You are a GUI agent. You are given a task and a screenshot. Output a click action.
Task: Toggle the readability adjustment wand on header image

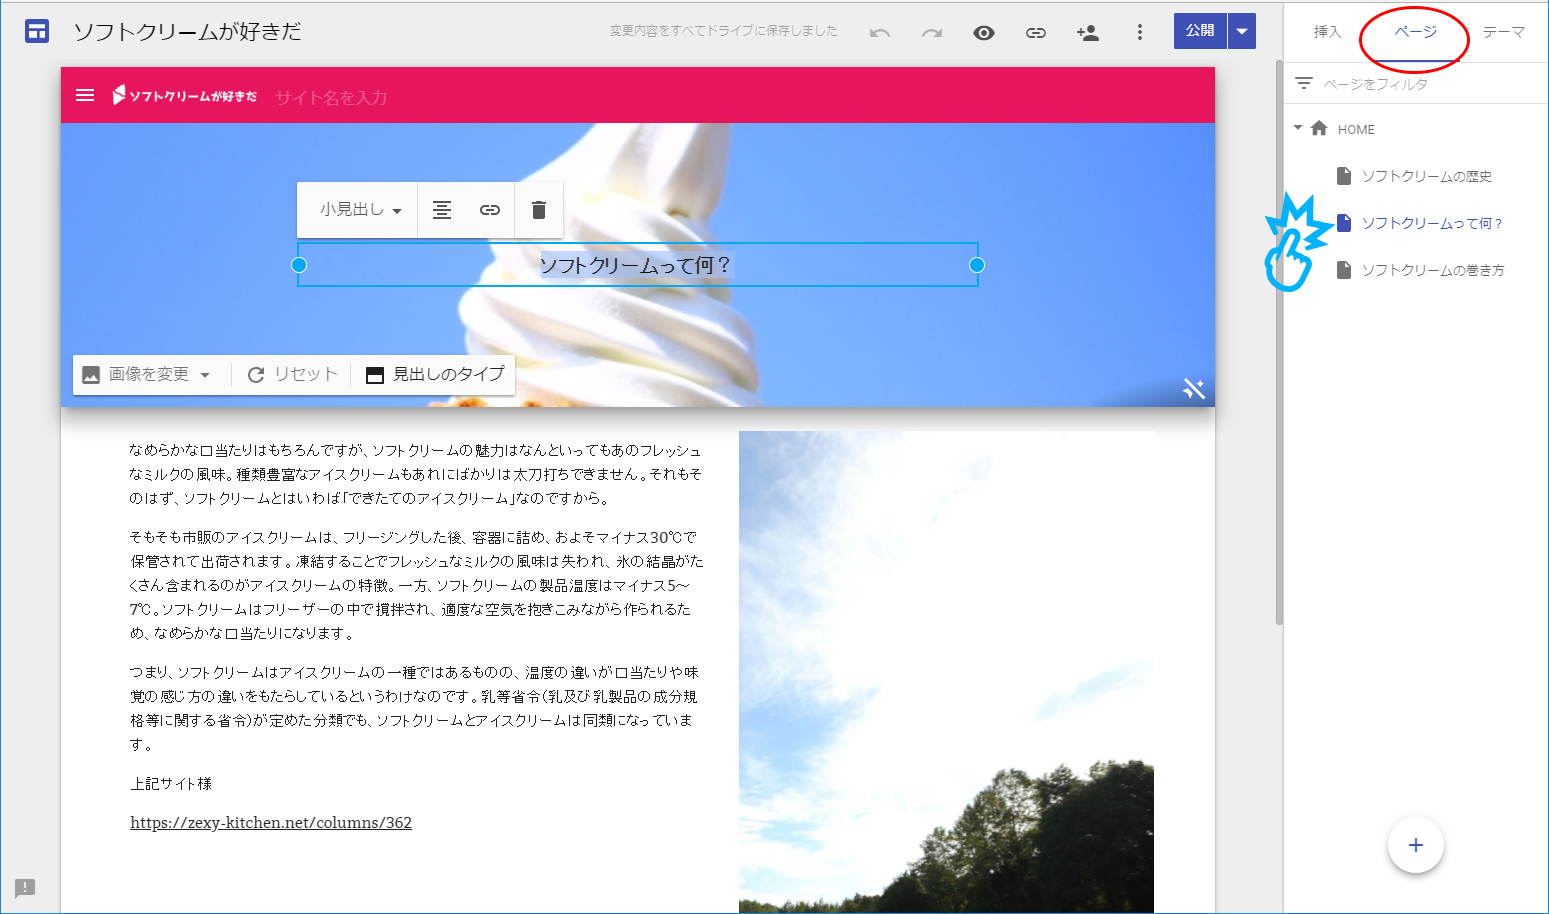pos(1194,388)
